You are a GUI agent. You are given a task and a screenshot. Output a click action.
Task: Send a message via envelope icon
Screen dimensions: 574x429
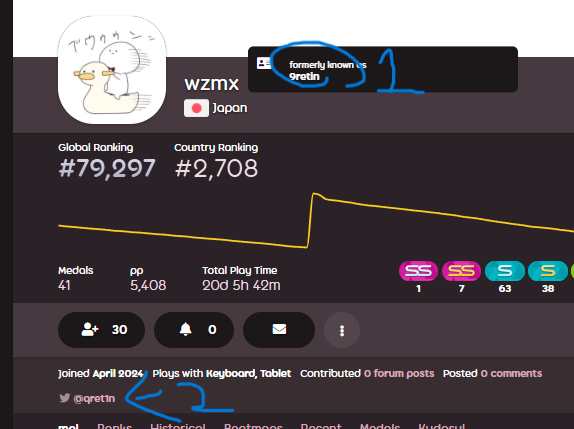pos(279,330)
